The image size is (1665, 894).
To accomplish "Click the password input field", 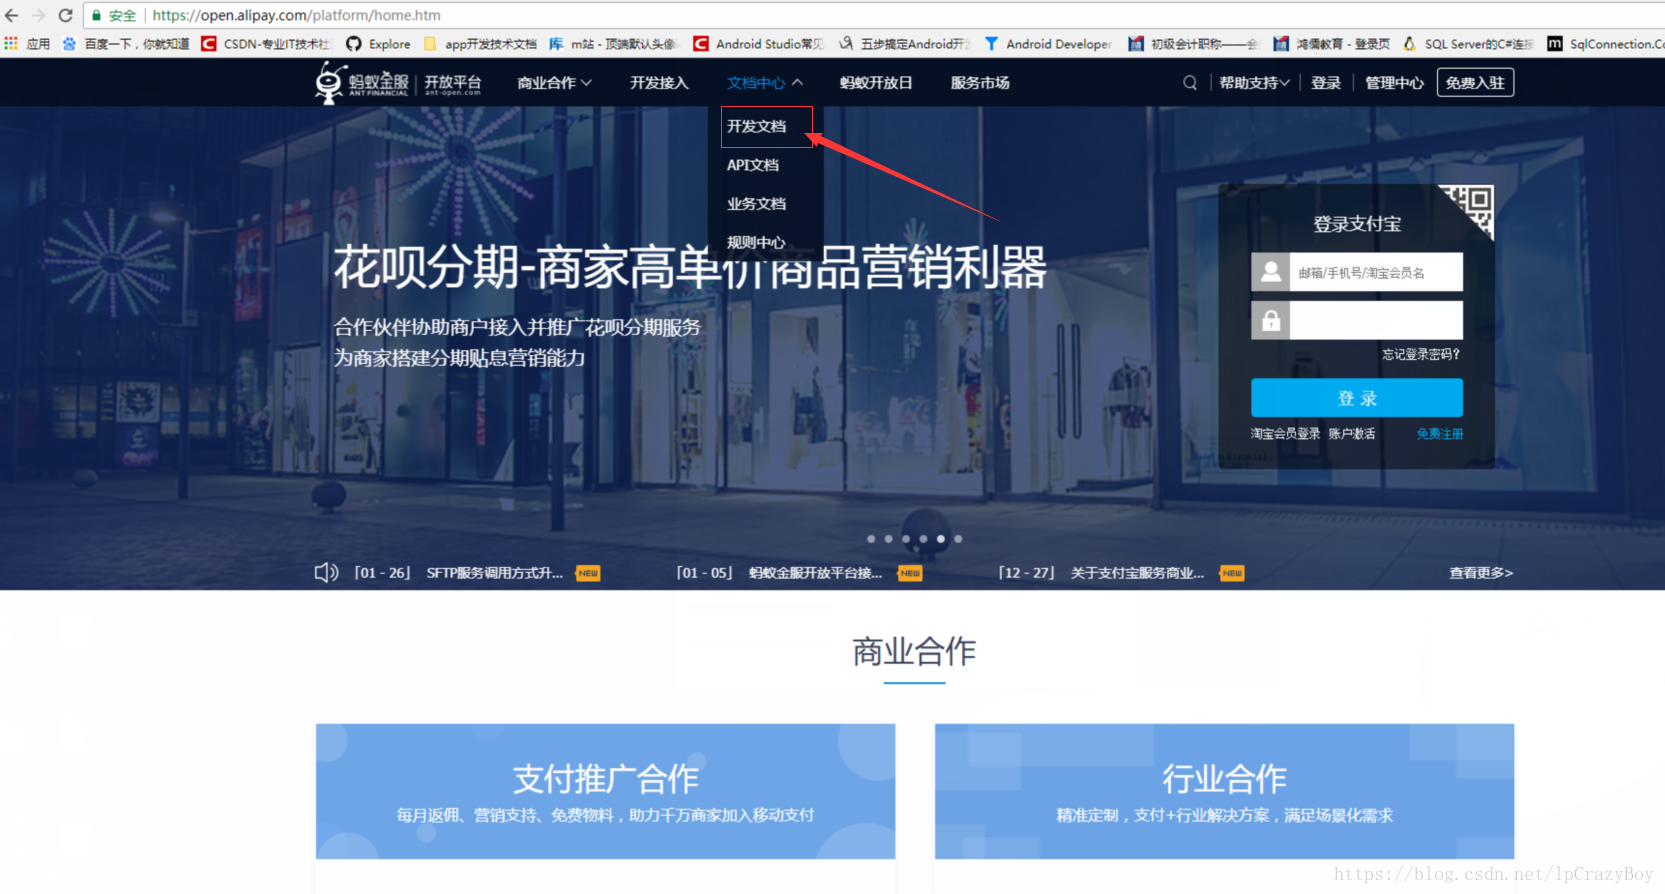I will coord(1375,320).
